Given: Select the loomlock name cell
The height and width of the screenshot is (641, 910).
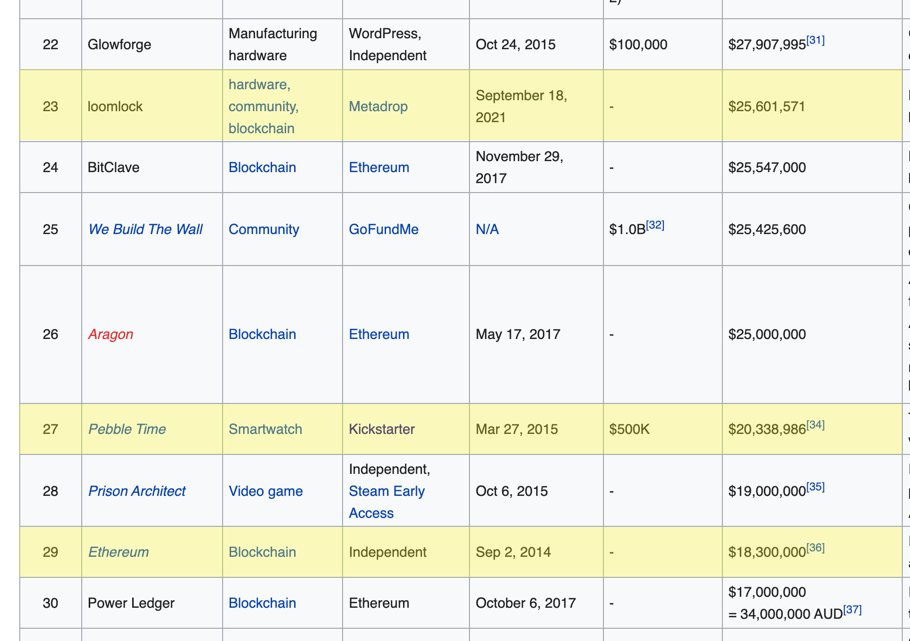Looking at the screenshot, I should pyautogui.click(x=152, y=106).
